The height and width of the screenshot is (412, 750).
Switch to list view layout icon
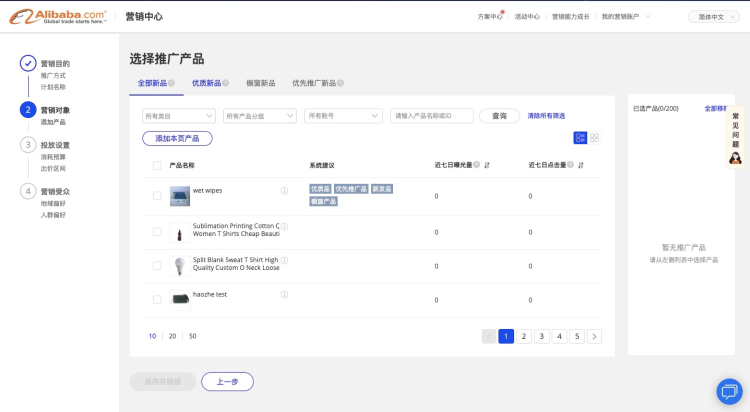(x=580, y=138)
